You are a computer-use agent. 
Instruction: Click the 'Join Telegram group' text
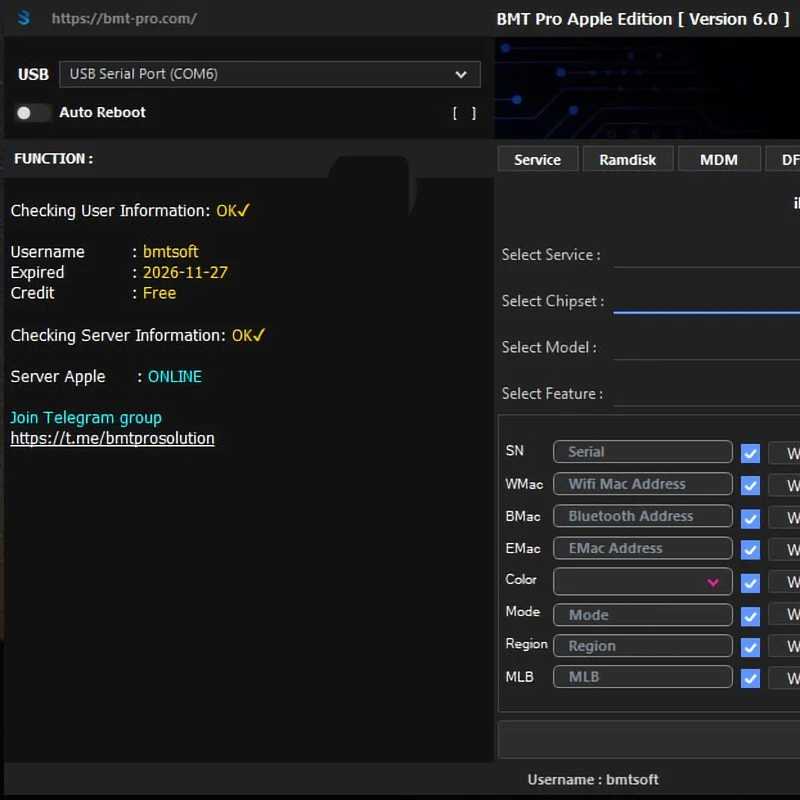[x=86, y=418]
